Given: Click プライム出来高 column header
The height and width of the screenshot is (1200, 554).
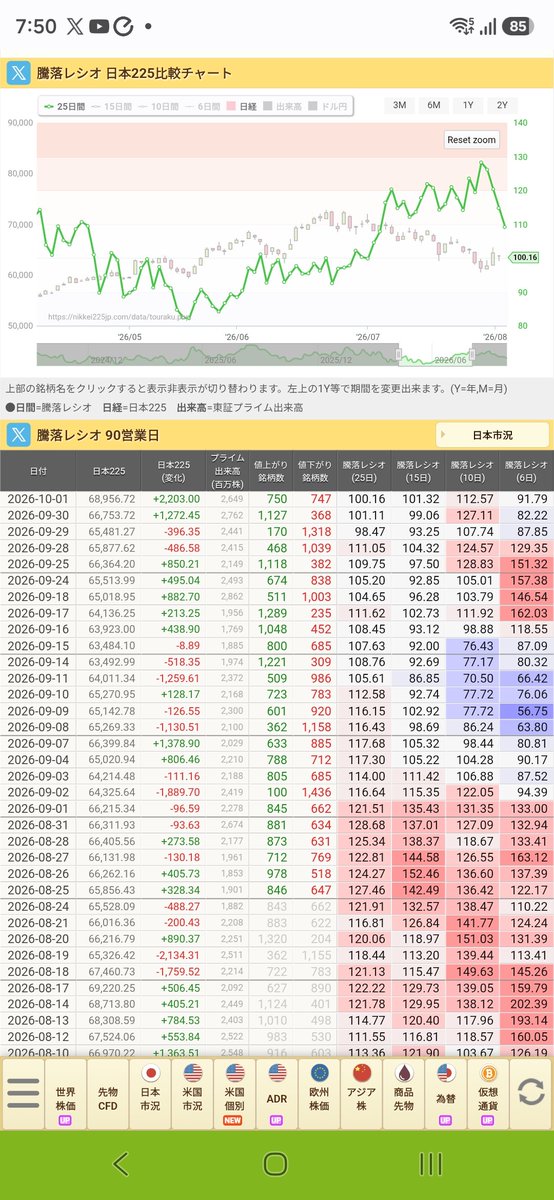Looking at the screenshot, I should [x=226, y=469].
